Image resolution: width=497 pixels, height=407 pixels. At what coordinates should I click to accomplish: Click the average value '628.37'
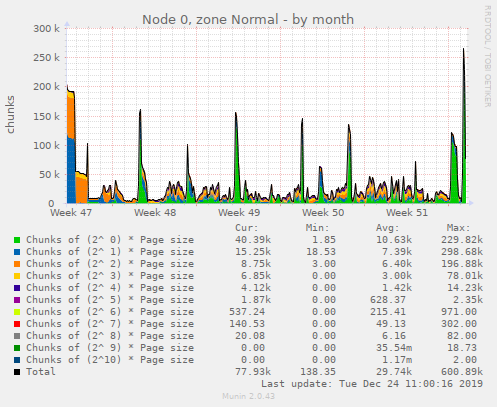388,300
